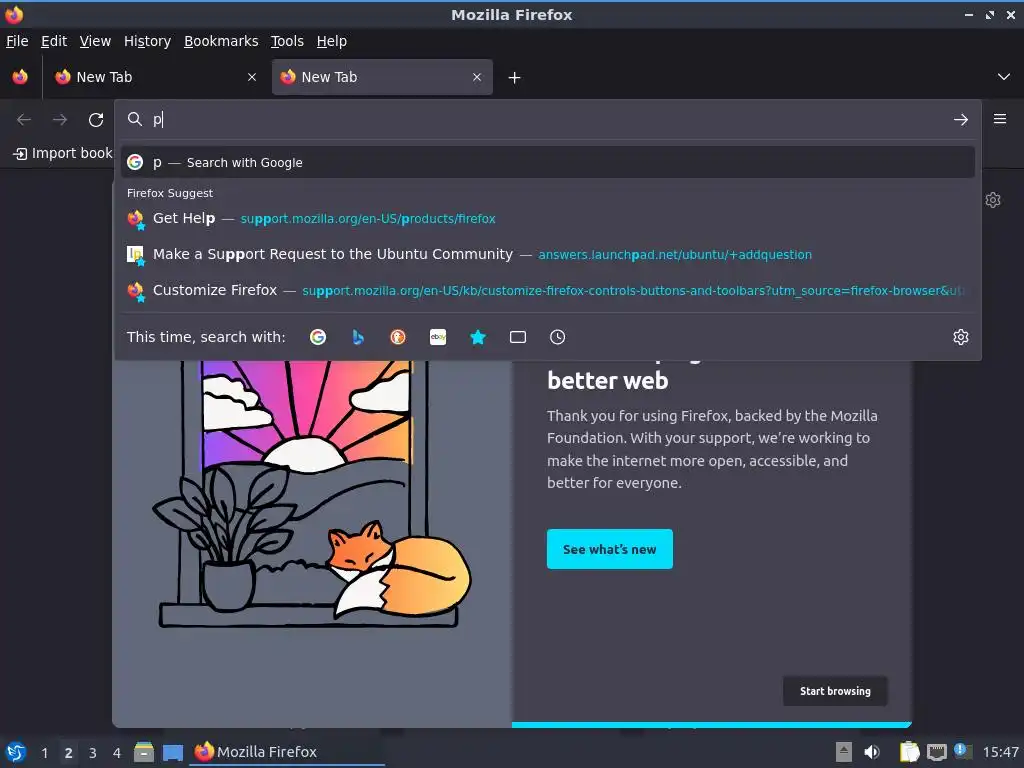Search this time with Bing icon

coord(358,337)
